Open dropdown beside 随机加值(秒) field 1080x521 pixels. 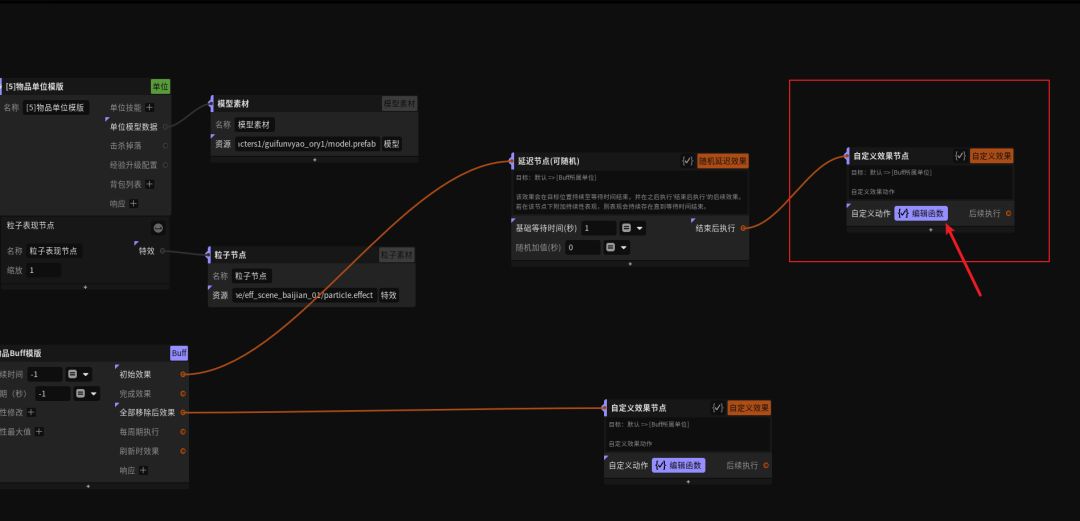coord(616,247)
